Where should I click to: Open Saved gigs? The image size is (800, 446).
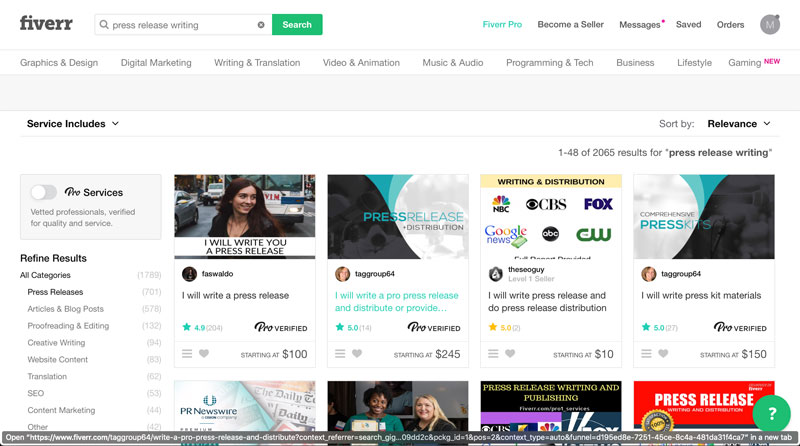click(x=688, y=24)
